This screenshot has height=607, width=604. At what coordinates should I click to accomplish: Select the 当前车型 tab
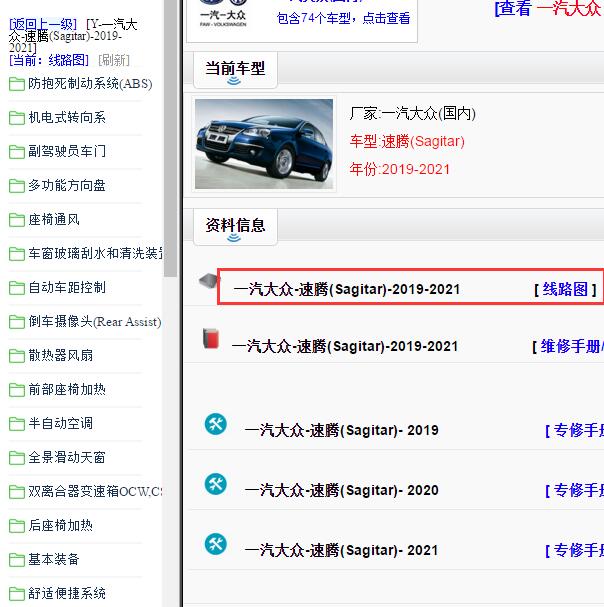coord(235,69)
